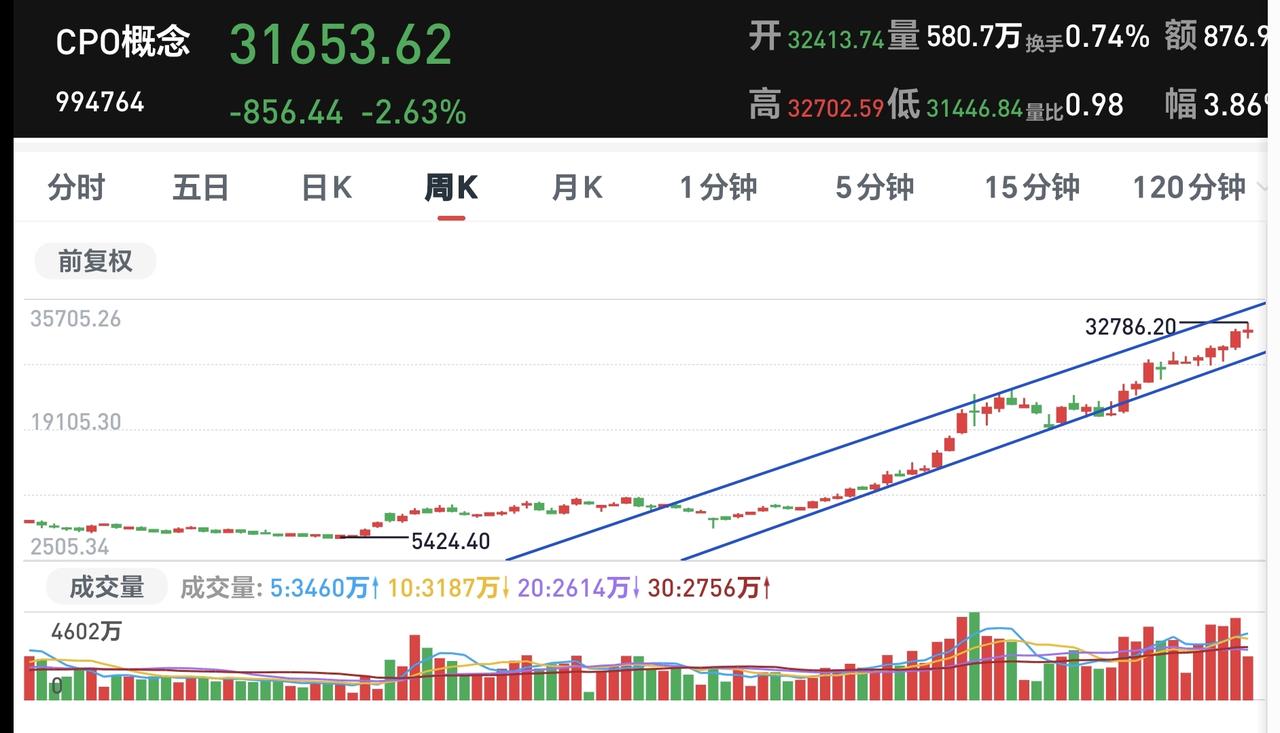Choose the 1分钟 interval tab

click(718, 187)
